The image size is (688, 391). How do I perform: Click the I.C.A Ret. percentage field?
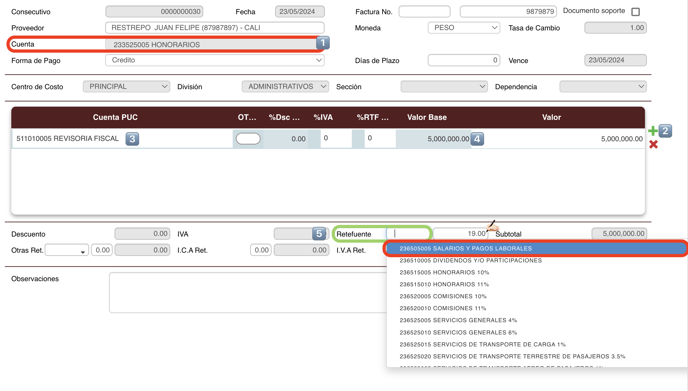coord(261,250)
